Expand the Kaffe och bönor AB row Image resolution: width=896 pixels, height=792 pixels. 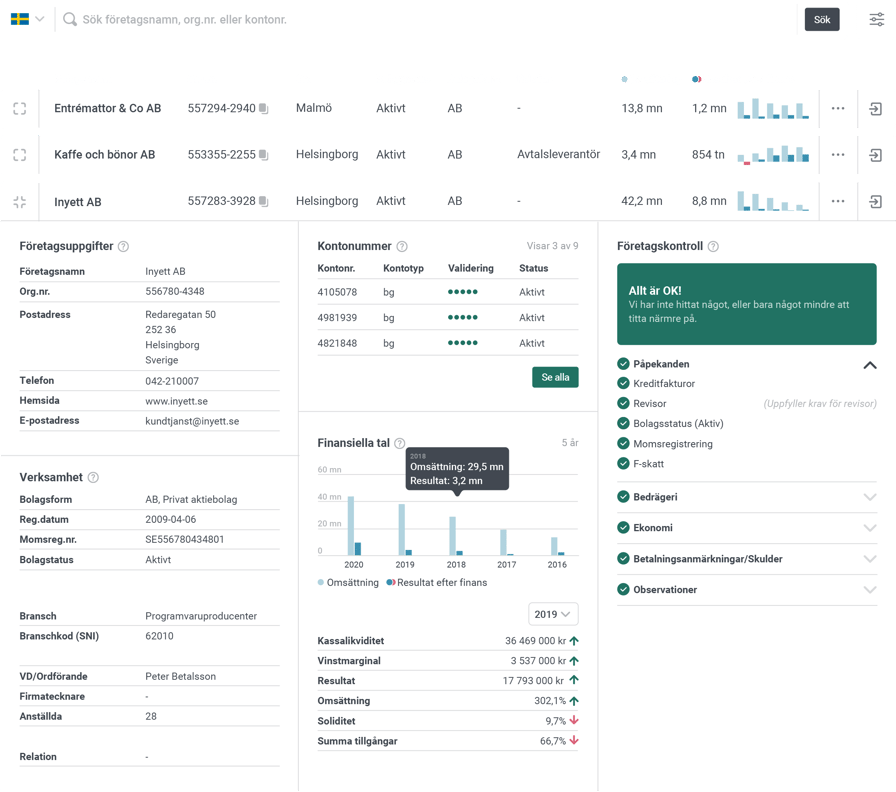tap(19, 155)
